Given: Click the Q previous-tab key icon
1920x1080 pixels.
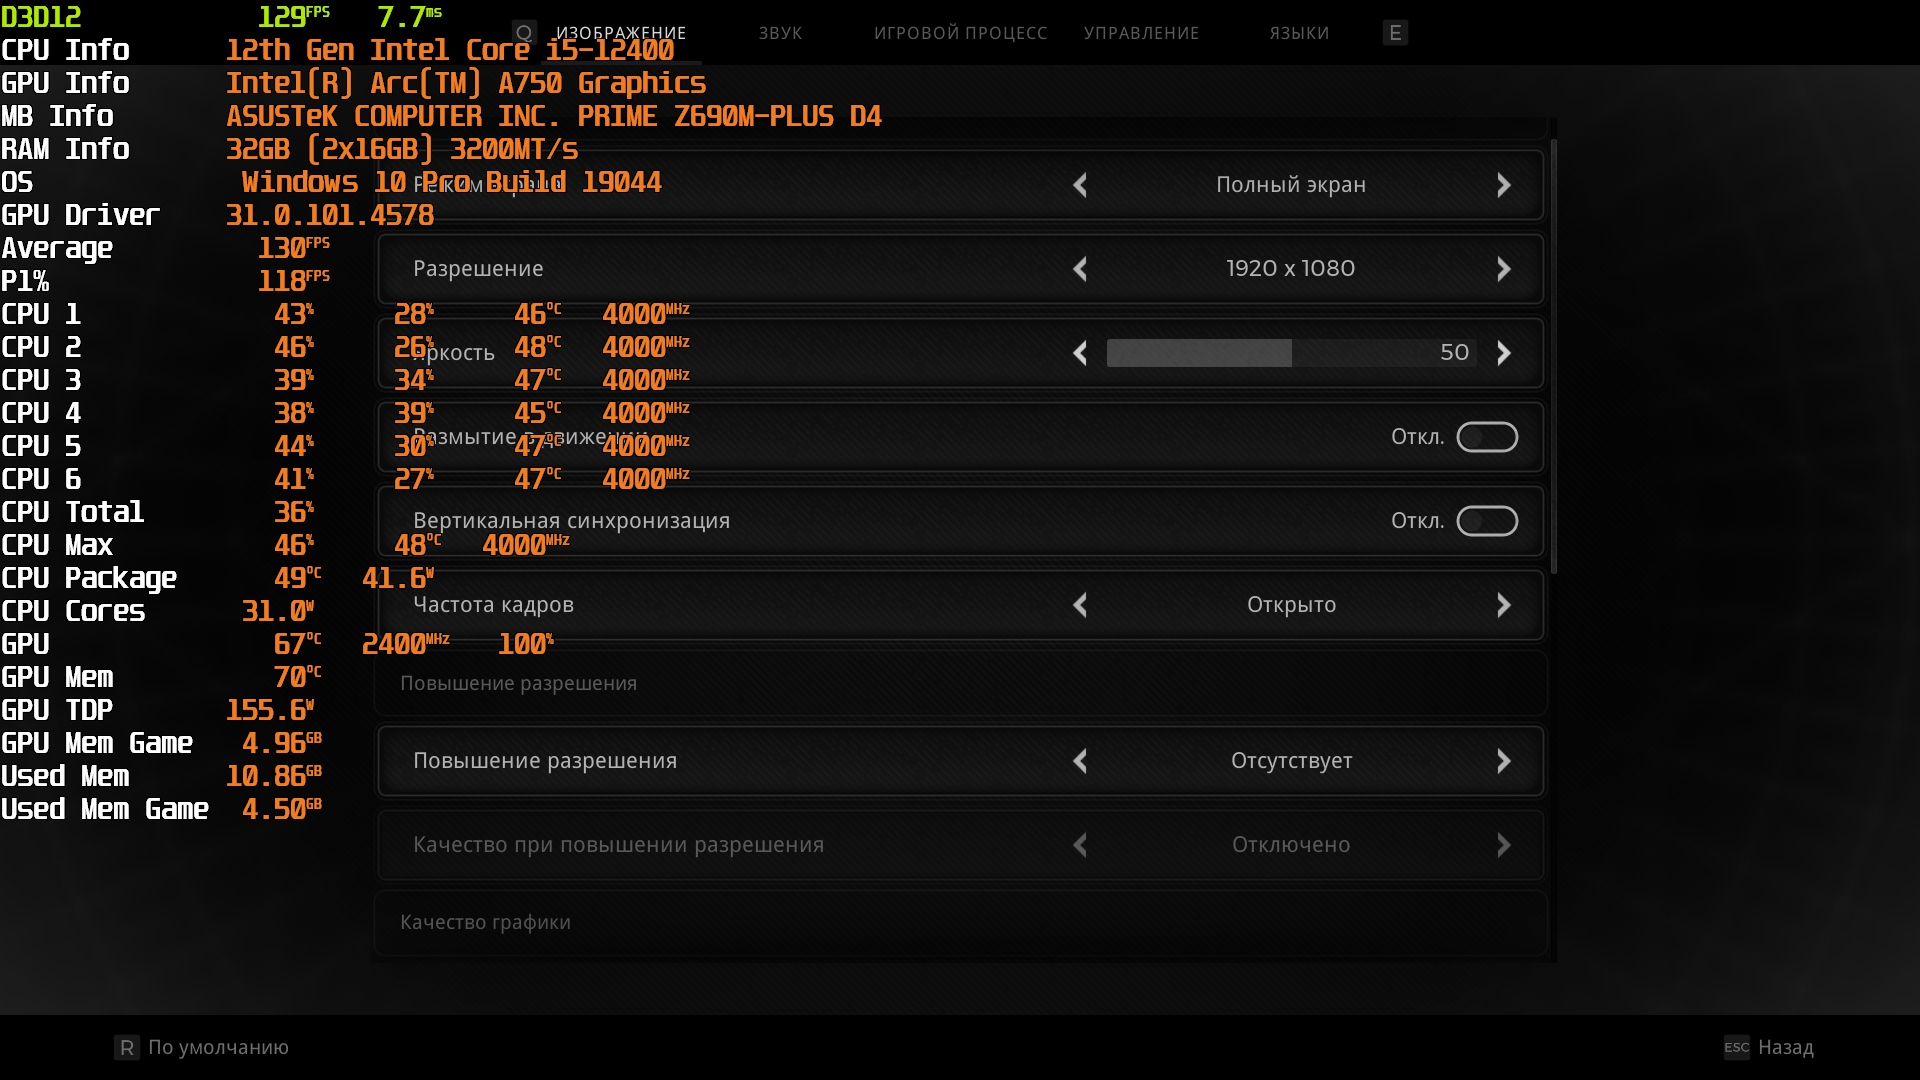Looking at the screenshot, I should [x=524, y=33].
